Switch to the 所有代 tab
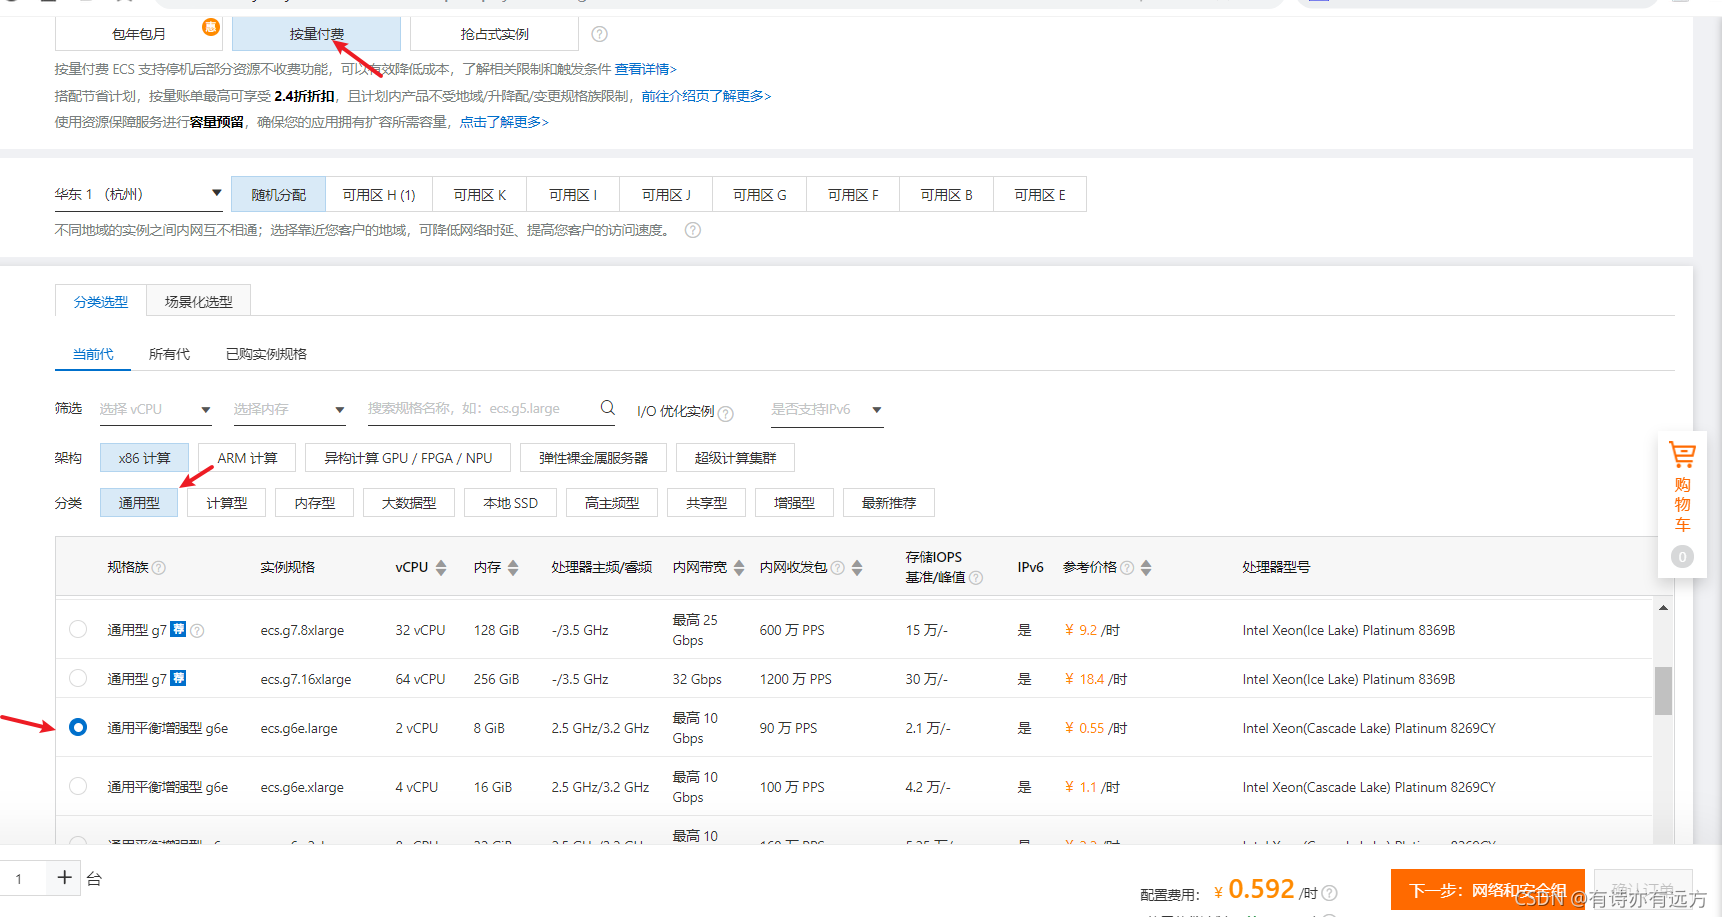This screenshot has height=917, width=1722. 169,353
